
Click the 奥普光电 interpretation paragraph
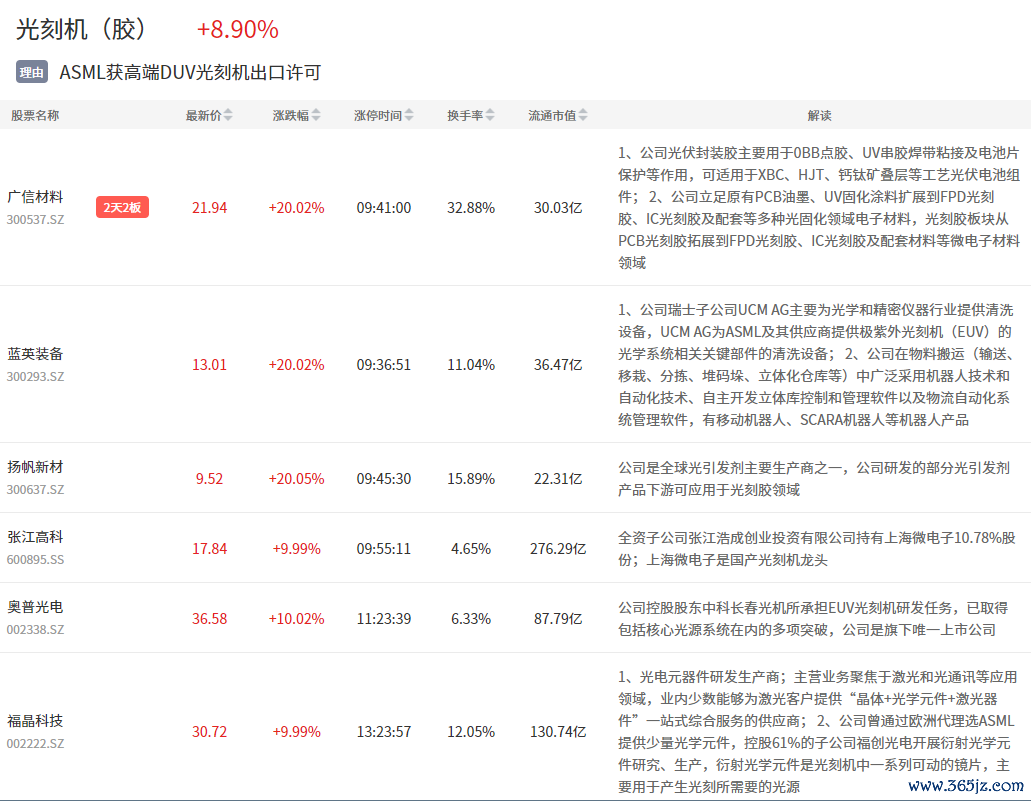tap(813, 619)
